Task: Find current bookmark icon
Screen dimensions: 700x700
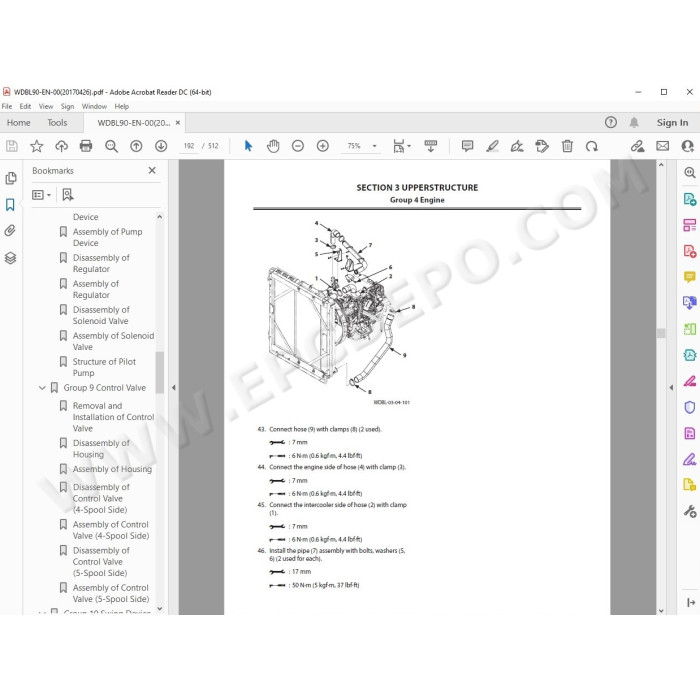Action: (67, 195)
